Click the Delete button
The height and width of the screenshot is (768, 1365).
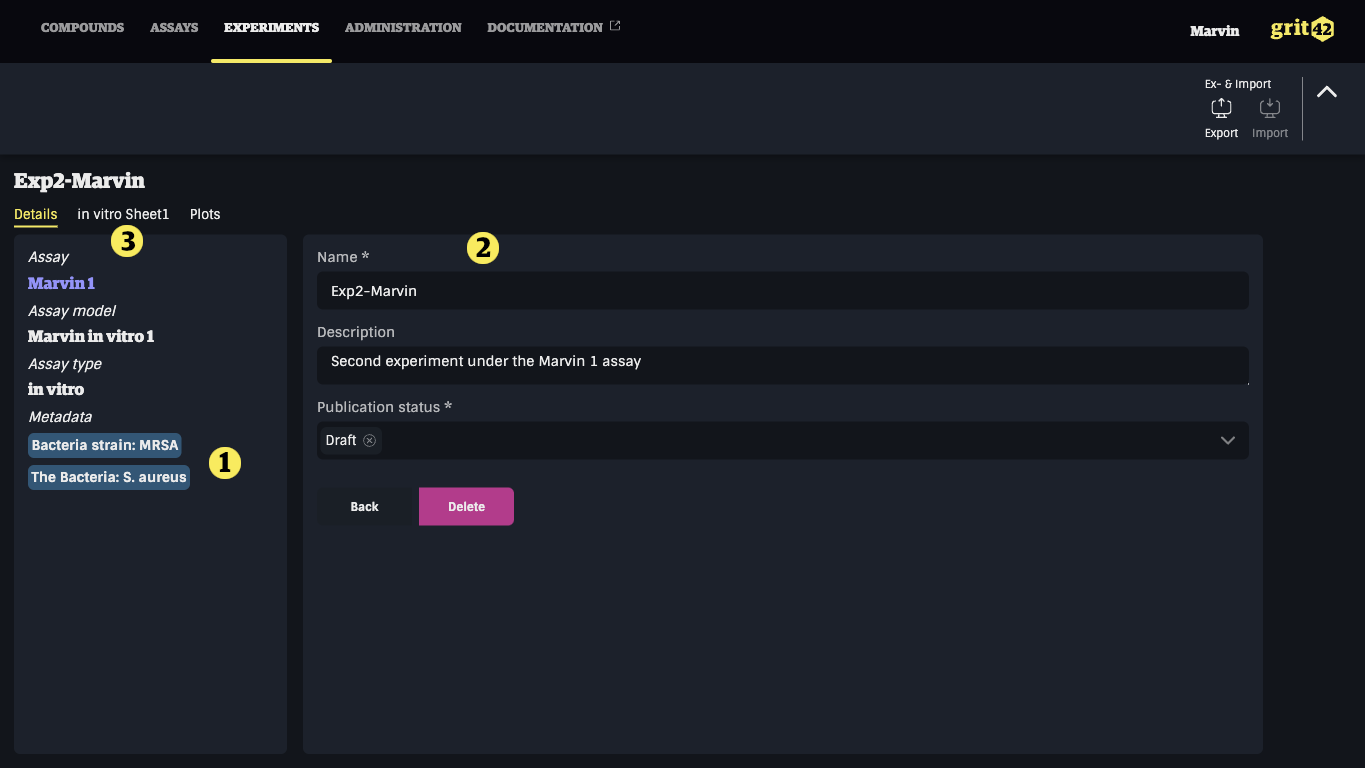pyautogui.click(x=466, y=507)
